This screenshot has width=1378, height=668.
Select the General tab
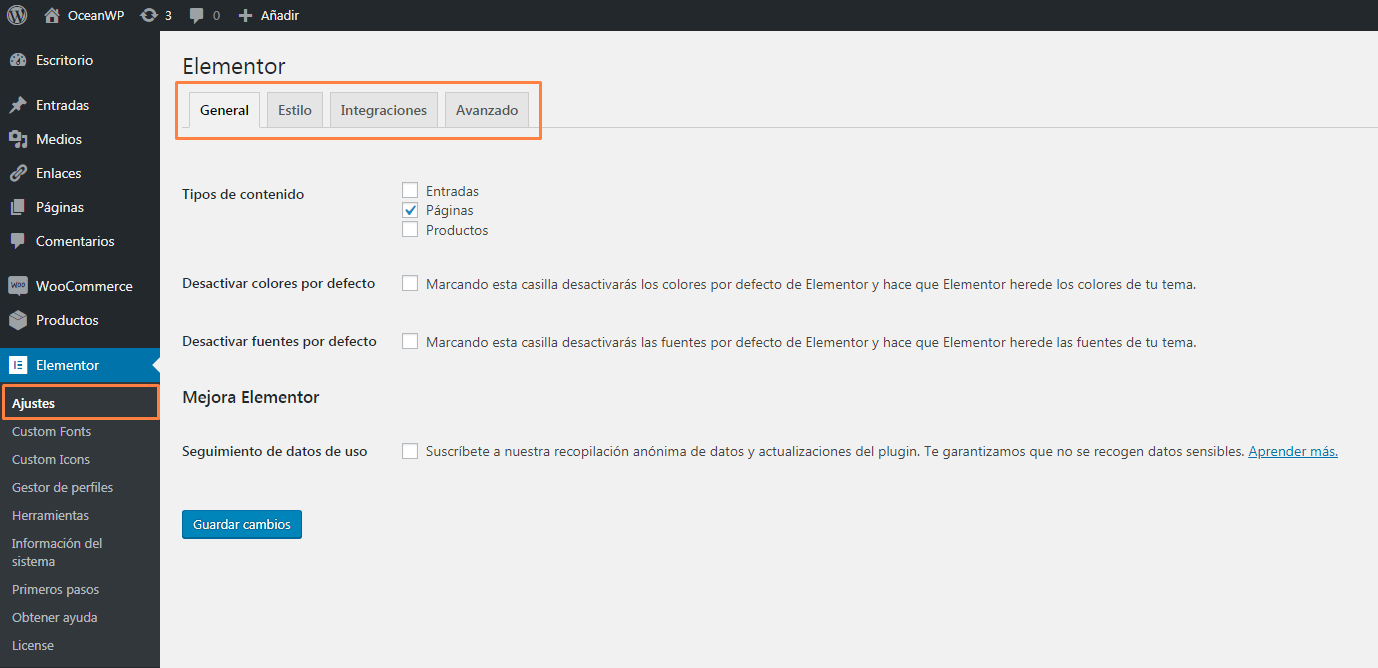tap(224, 110)
